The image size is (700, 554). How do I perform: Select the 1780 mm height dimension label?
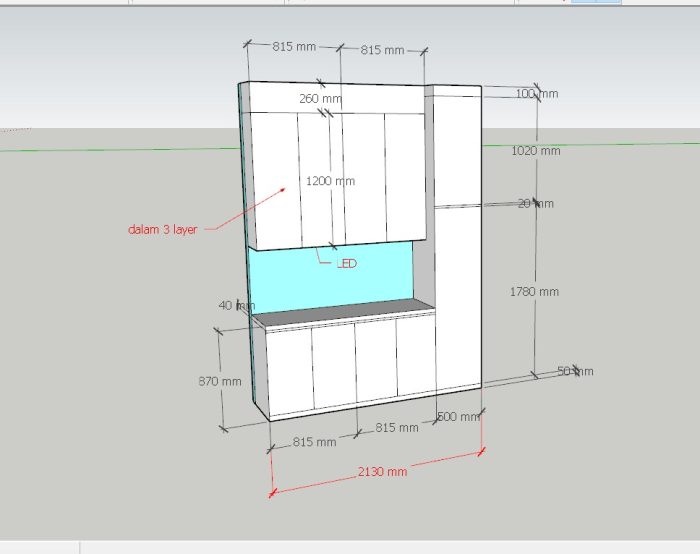(534, 292)
